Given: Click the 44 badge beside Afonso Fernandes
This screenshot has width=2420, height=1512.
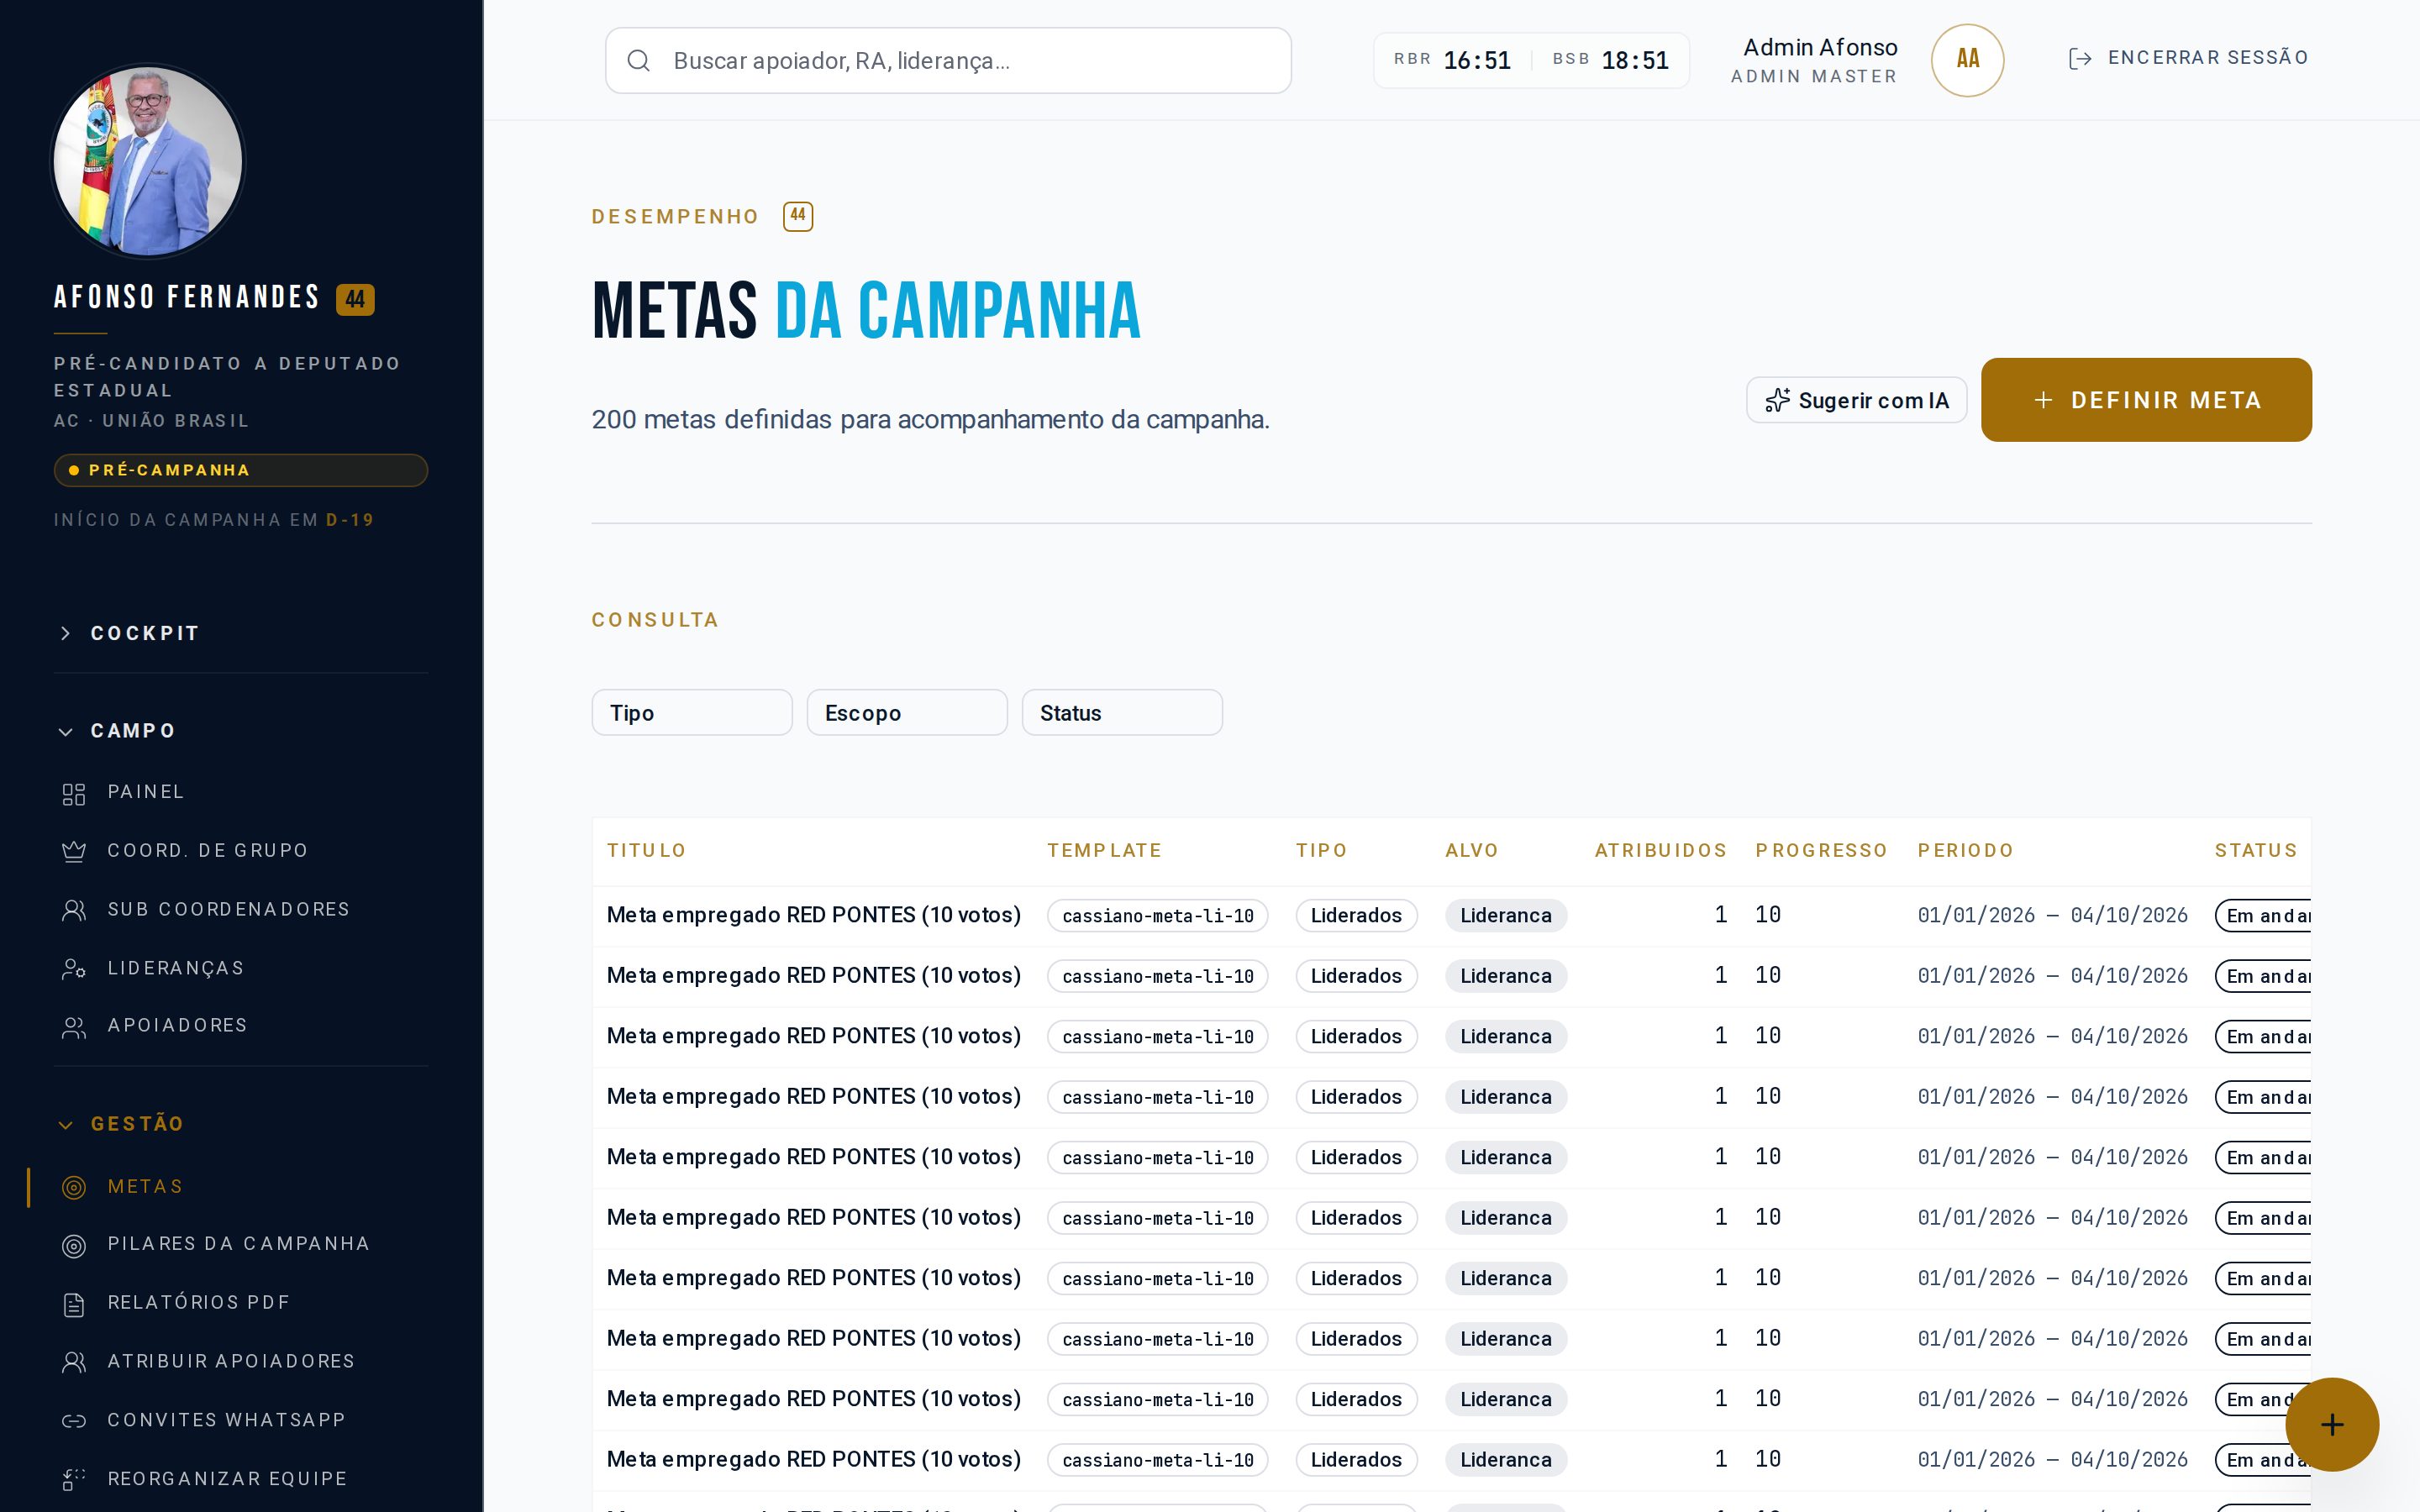Looking at the screenshot, I should click(355, 299).
